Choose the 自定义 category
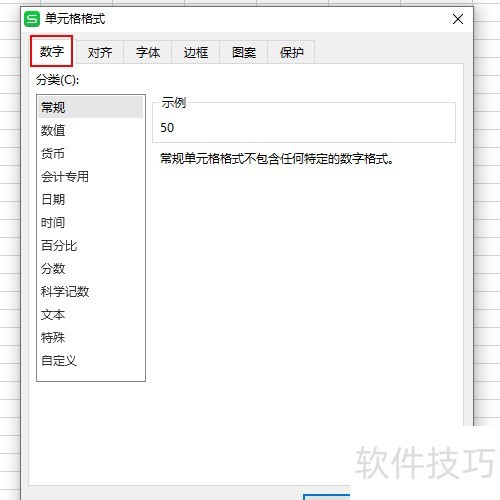 (91, 361)
